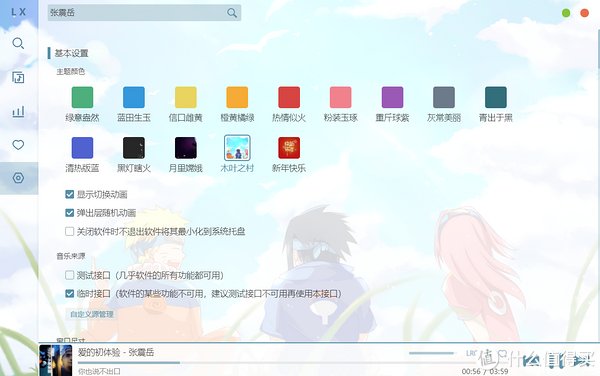600x376 pixels.
Task: Uncheck 弹出层随机动画 checkbox
Action: tap(69, 213)
